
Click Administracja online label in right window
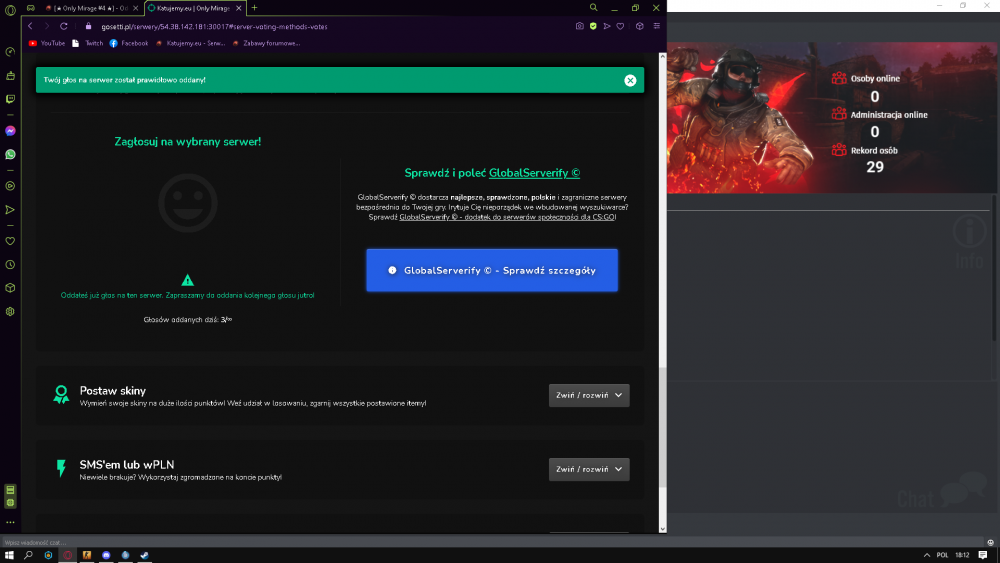point(888,115)
